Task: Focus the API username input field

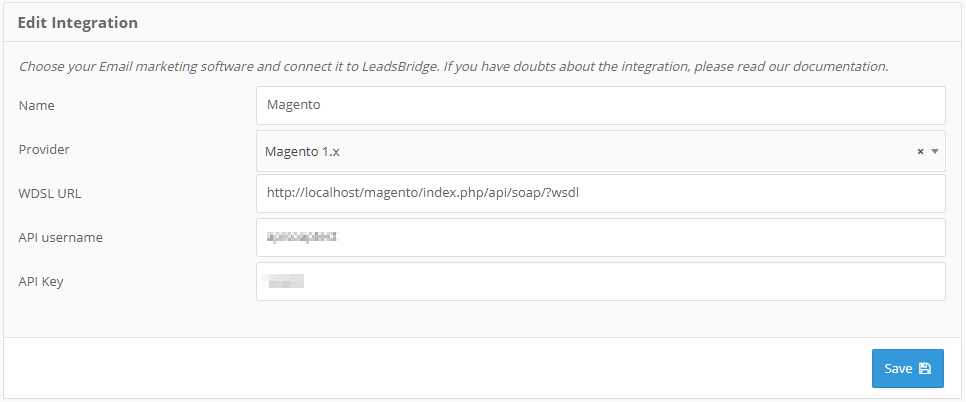Action: click(601, 237)
